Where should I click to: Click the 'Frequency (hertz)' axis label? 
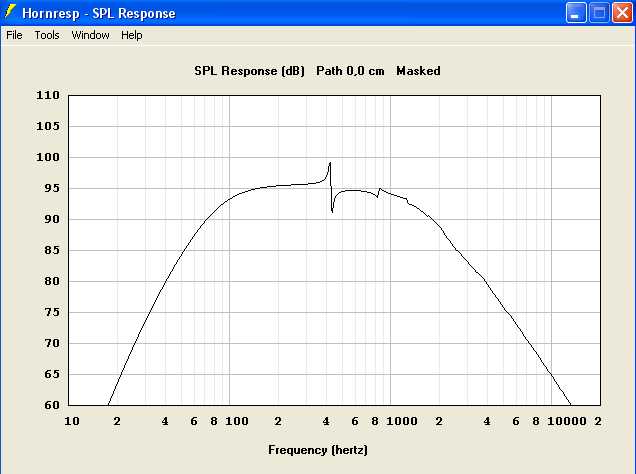tap(318, 450)
